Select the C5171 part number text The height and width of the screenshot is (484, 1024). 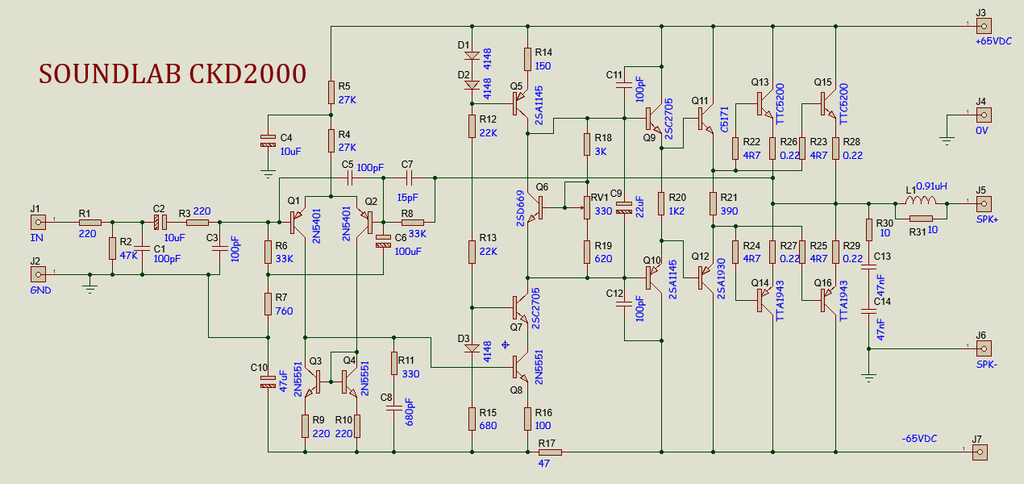[724, 118]
